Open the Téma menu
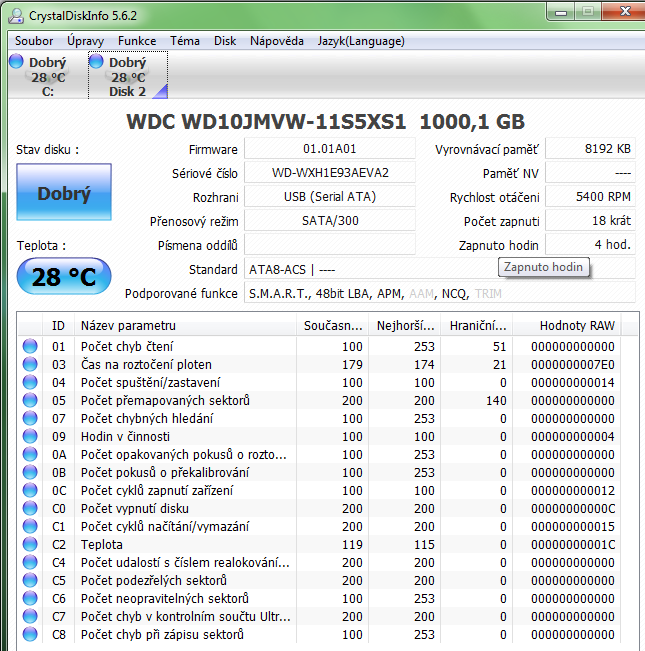645x651 pixels. tap(185, 41)
